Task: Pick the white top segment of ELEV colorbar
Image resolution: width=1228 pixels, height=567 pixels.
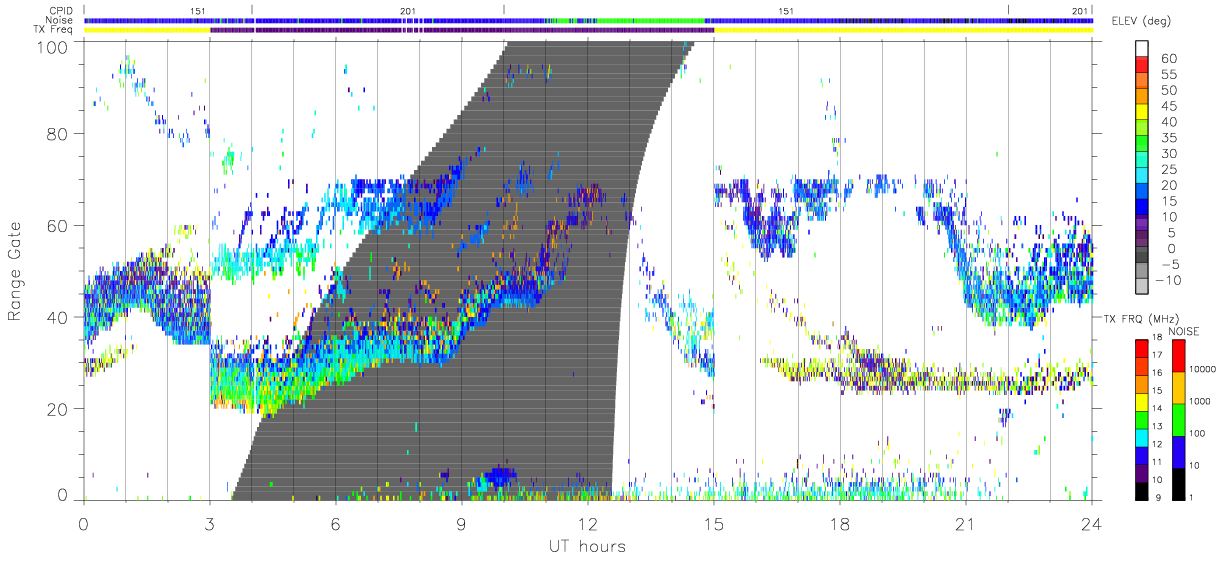Action: pyautogui.click(x=1141, y=50)
